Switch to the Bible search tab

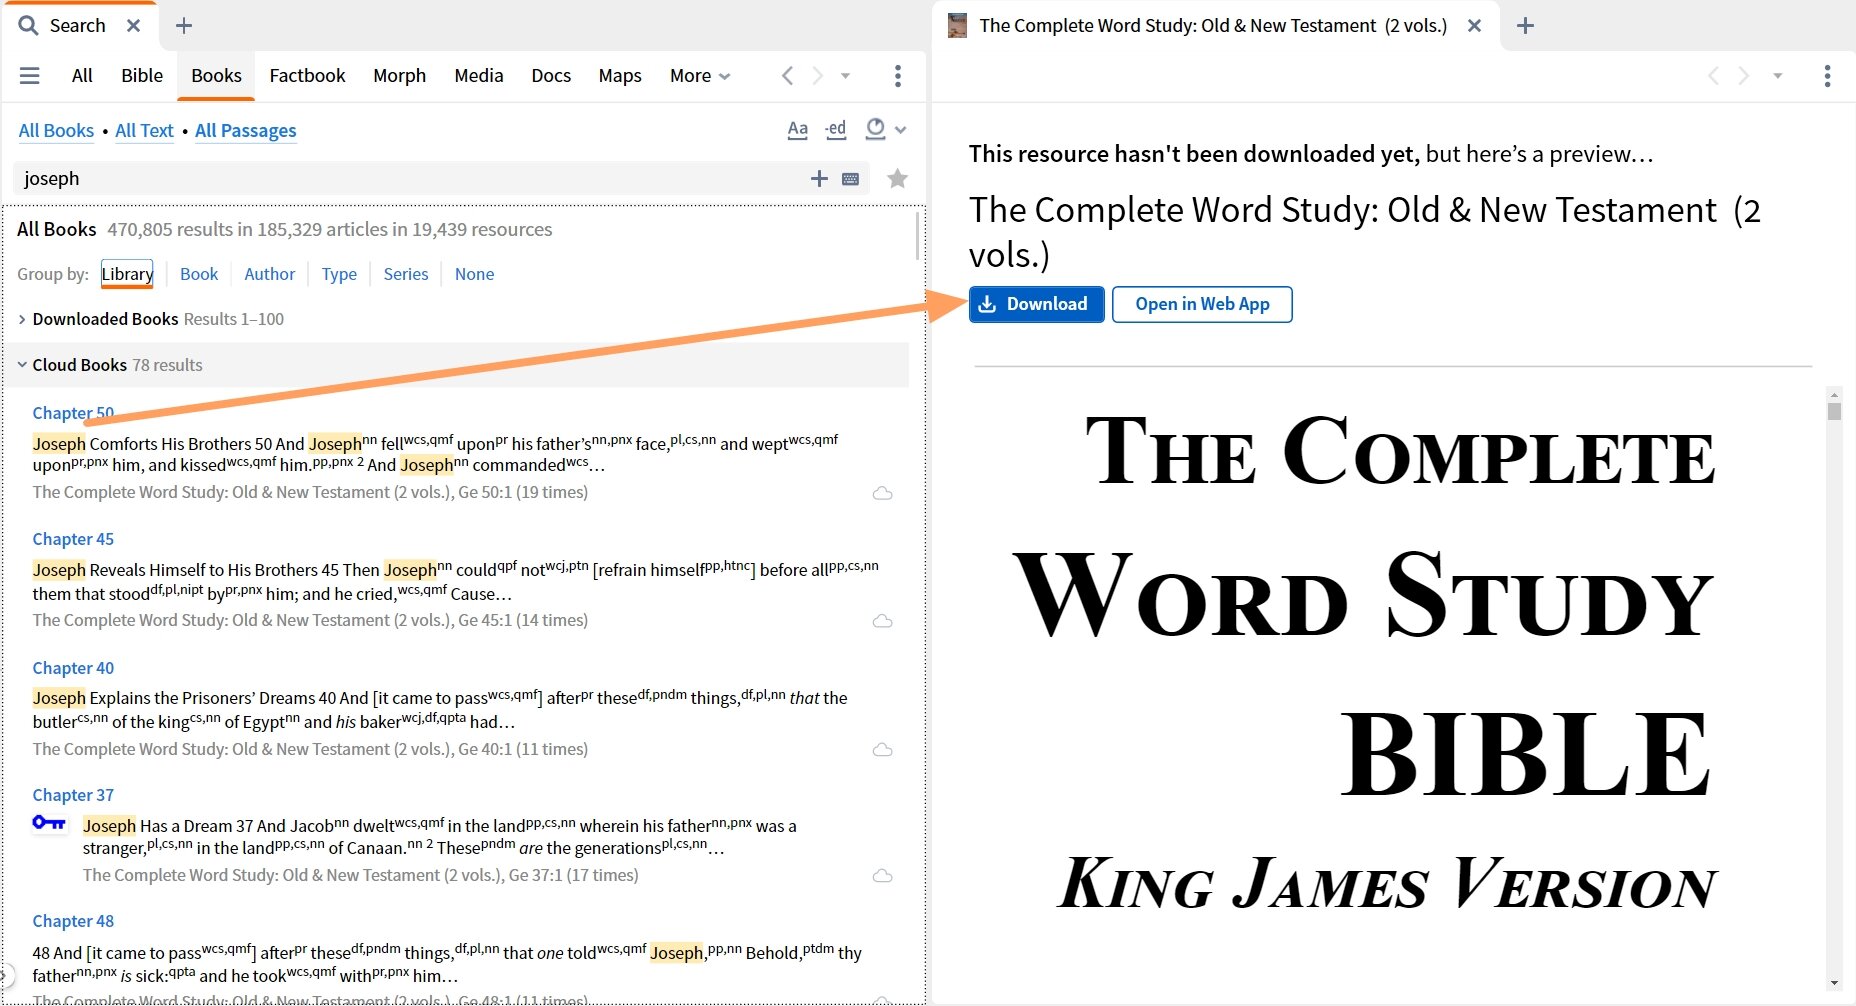click(142, 75)
